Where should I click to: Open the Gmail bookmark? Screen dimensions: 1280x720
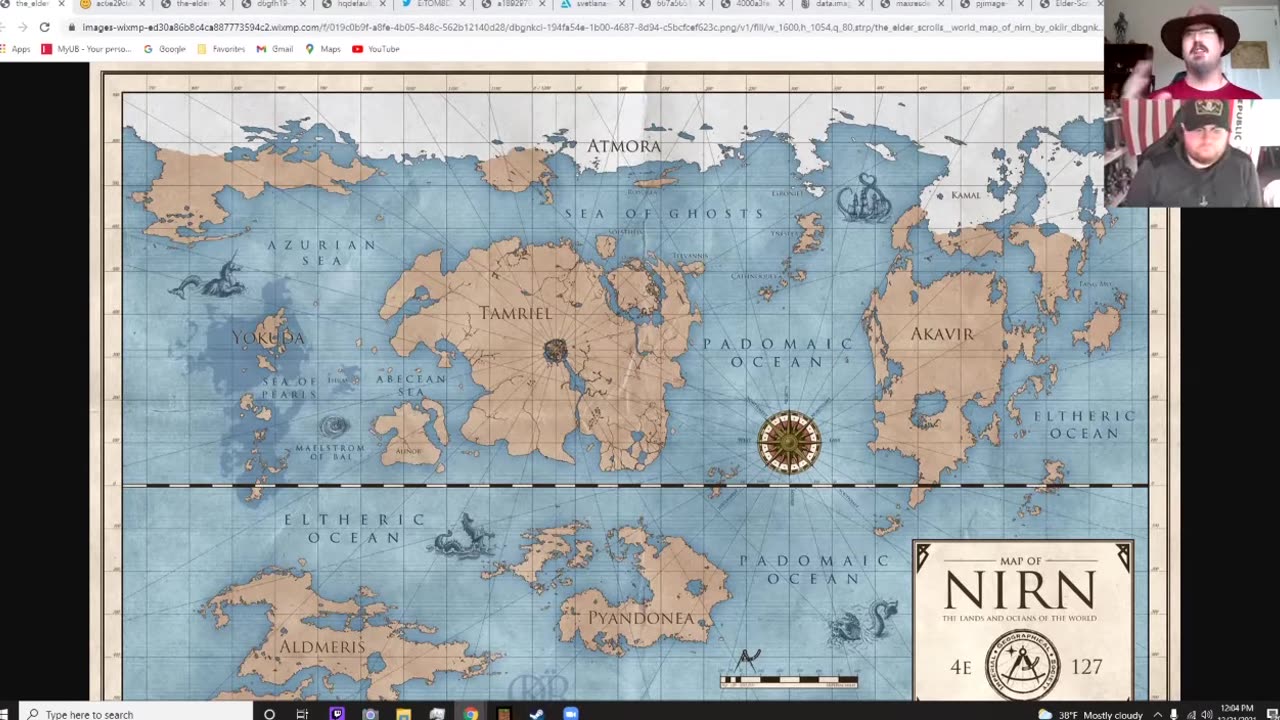click(x=275, y=49)
